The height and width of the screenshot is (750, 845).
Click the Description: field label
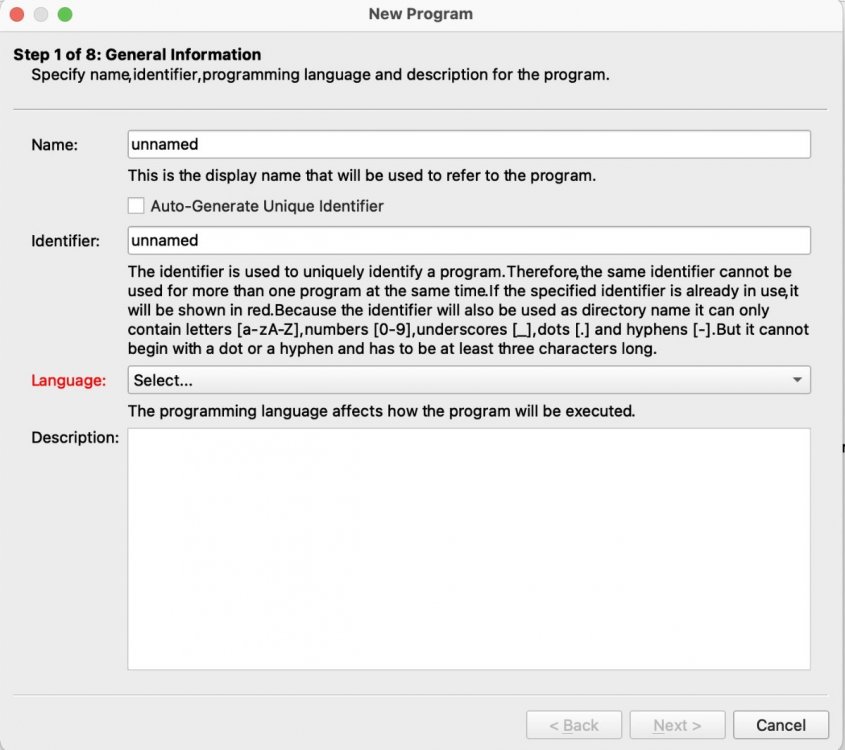[75, 438]
